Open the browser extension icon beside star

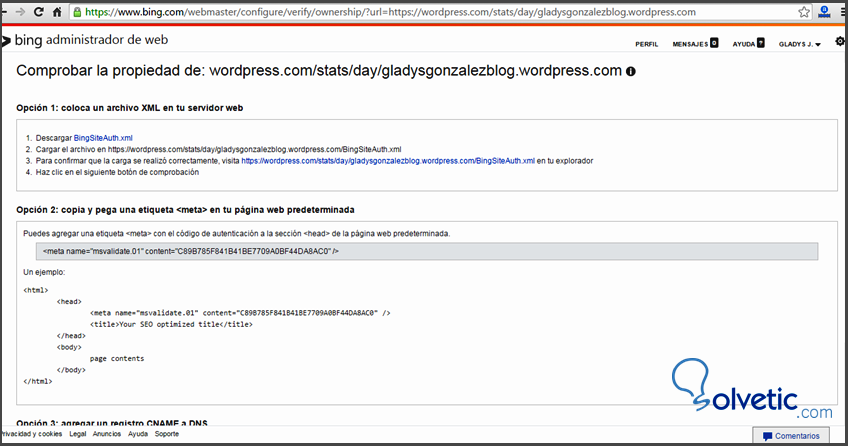point(824,12)
